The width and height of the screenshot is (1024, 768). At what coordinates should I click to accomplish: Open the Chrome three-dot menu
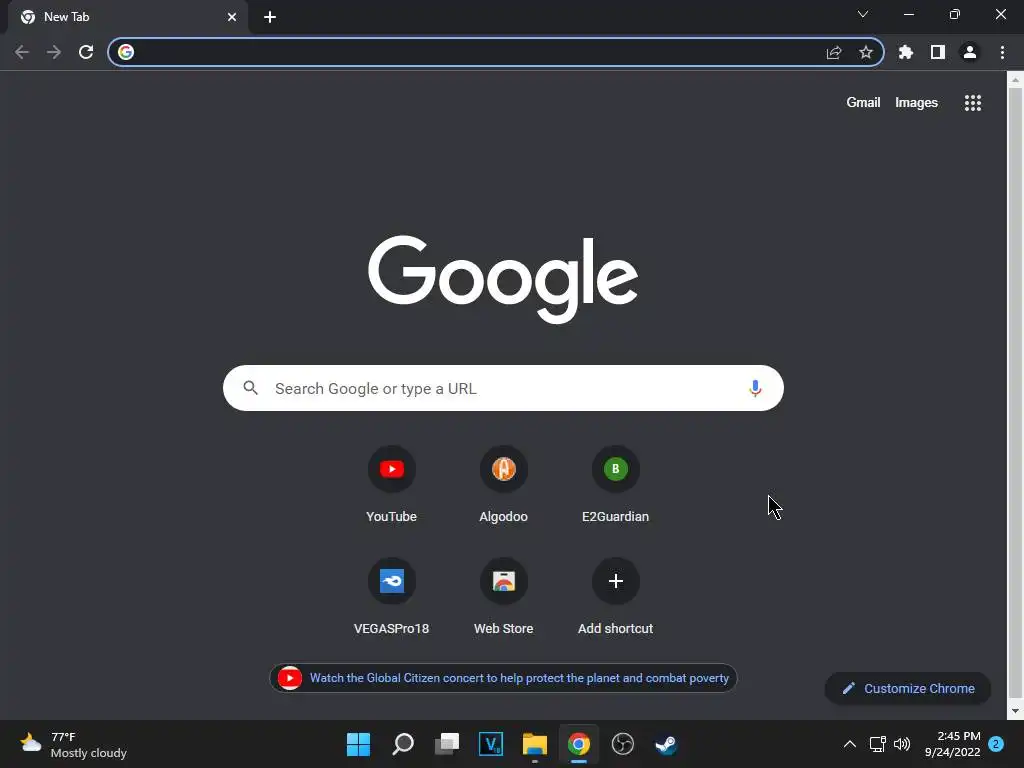click(x=1002, y=52)
